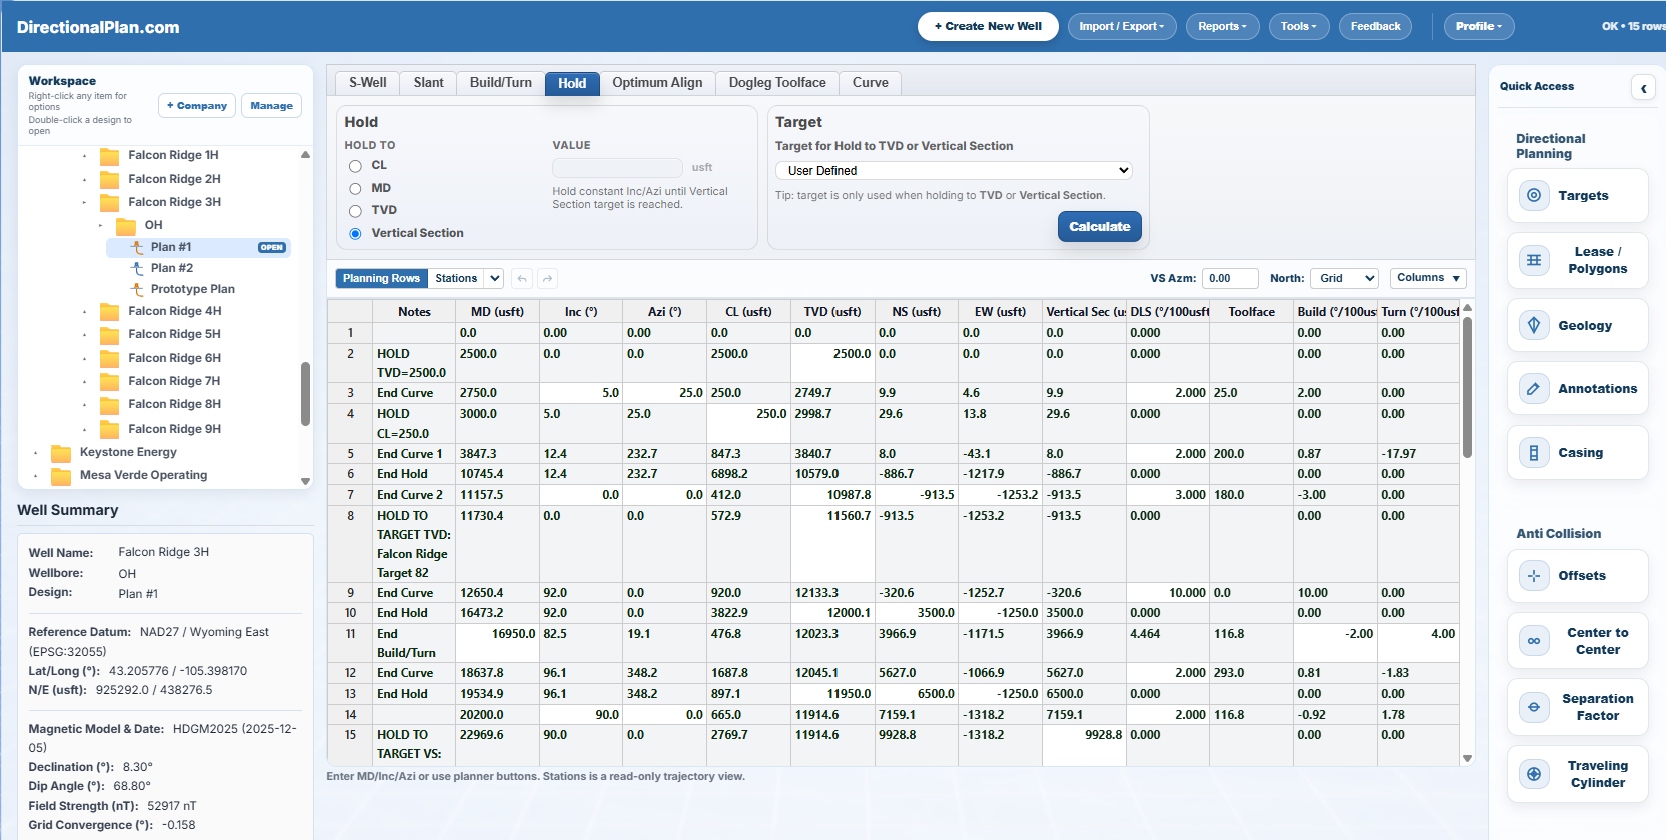Open the Offsets anti-collision icon
Image resolution: width=1666 pixels, height=840 pixels.
click(1533, 575)
